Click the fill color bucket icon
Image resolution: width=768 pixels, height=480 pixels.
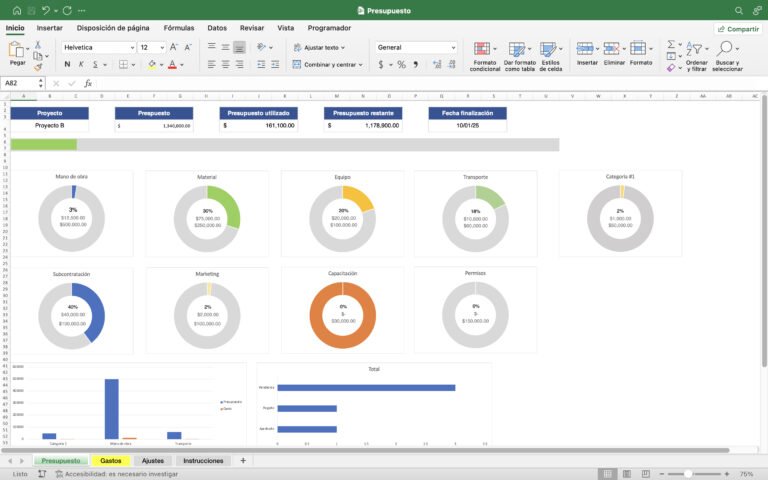pos(152,65)
